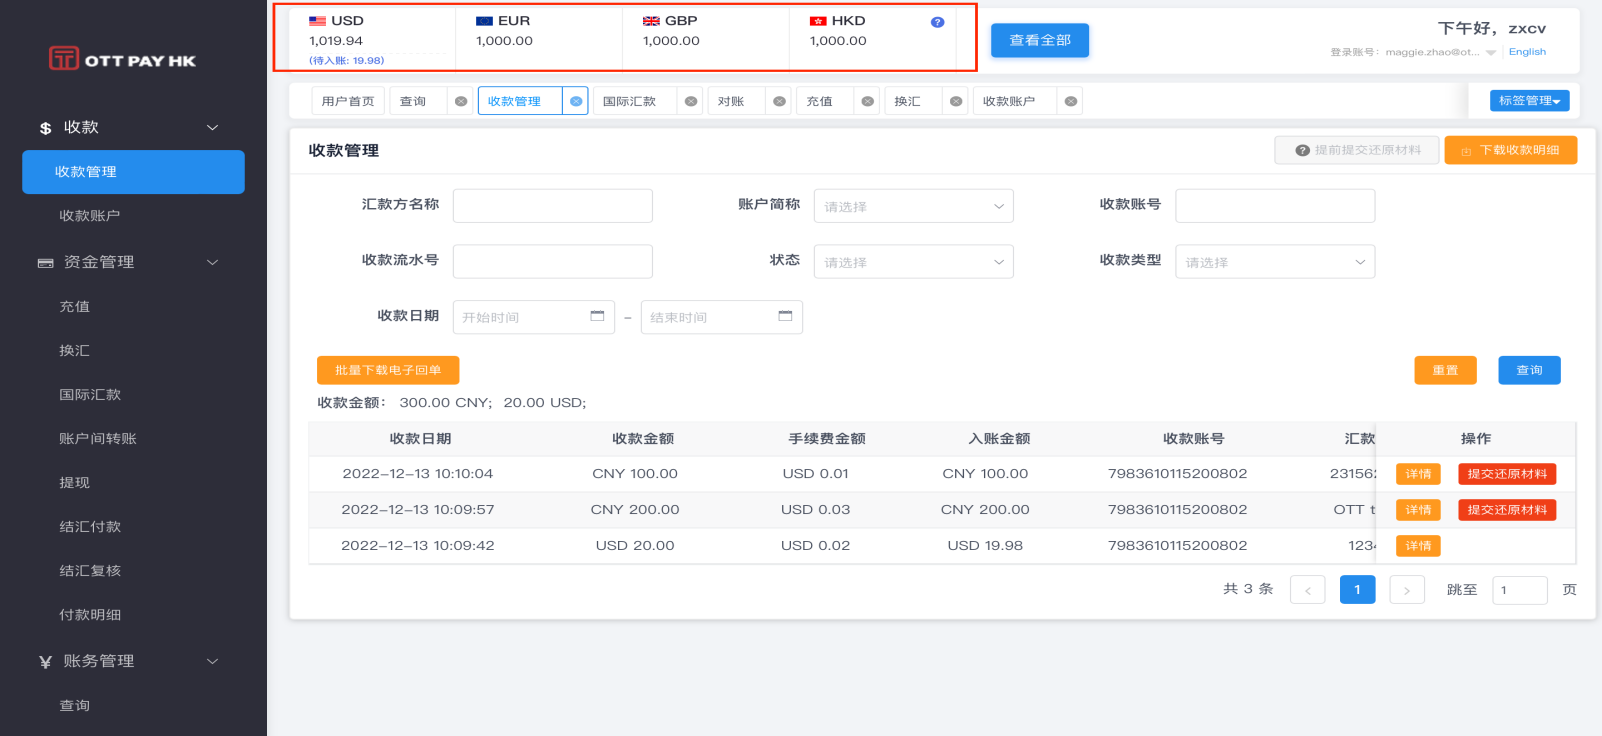Click into the 收款流水号 input field
Screen dimensions: 1602x736
point(553,262)
